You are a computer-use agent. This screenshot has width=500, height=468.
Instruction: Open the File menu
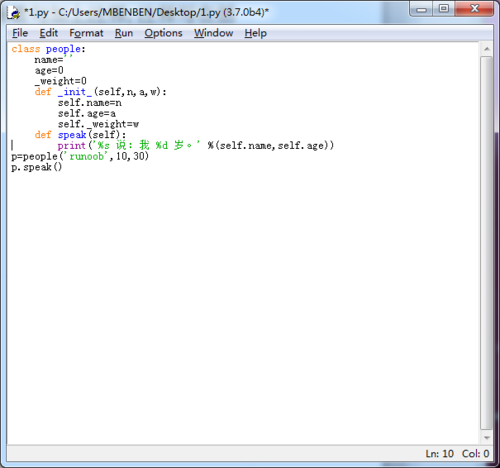(x=20, y=33)
